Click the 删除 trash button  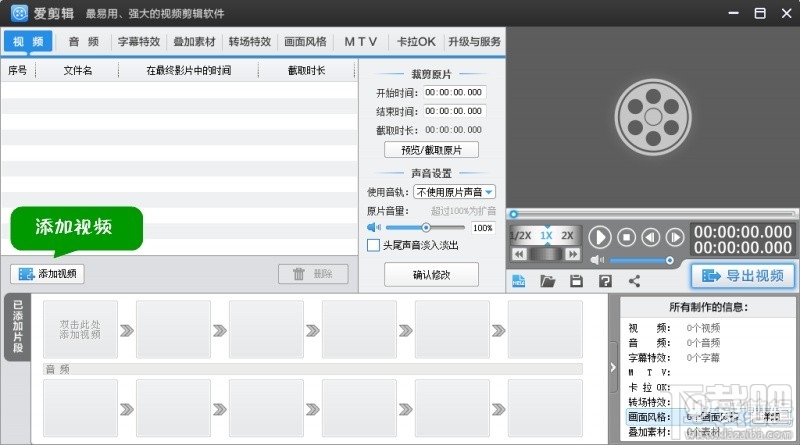coord(313,274)
